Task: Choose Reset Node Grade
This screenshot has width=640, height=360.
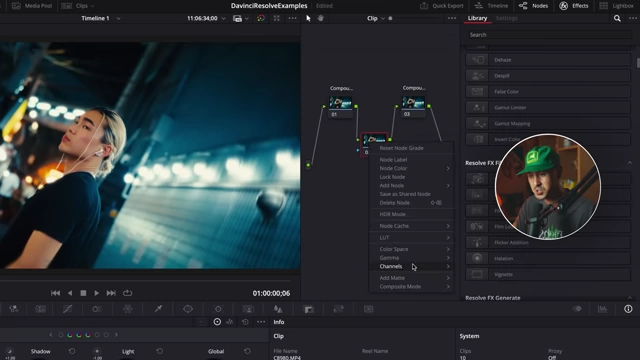Action: click(411, 148)
